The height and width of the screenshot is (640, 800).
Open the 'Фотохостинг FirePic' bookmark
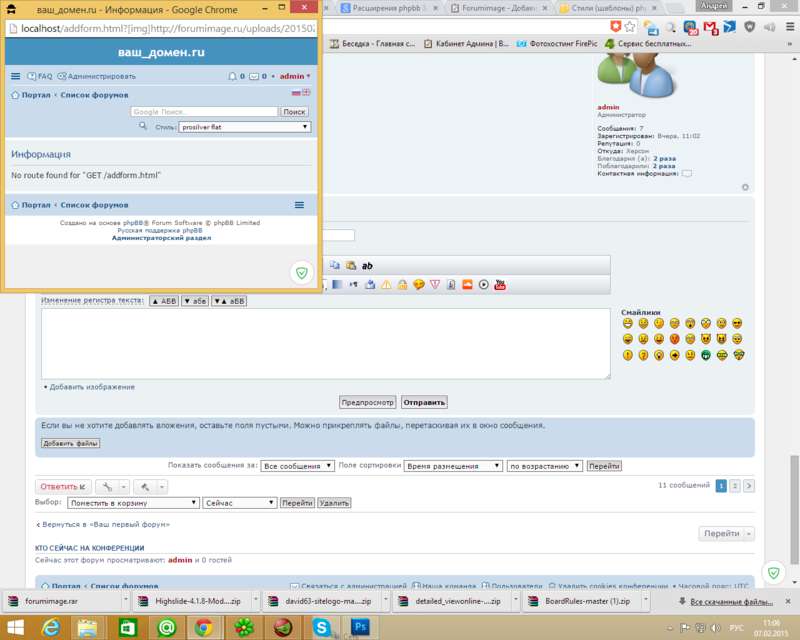(x=557, y=44)
